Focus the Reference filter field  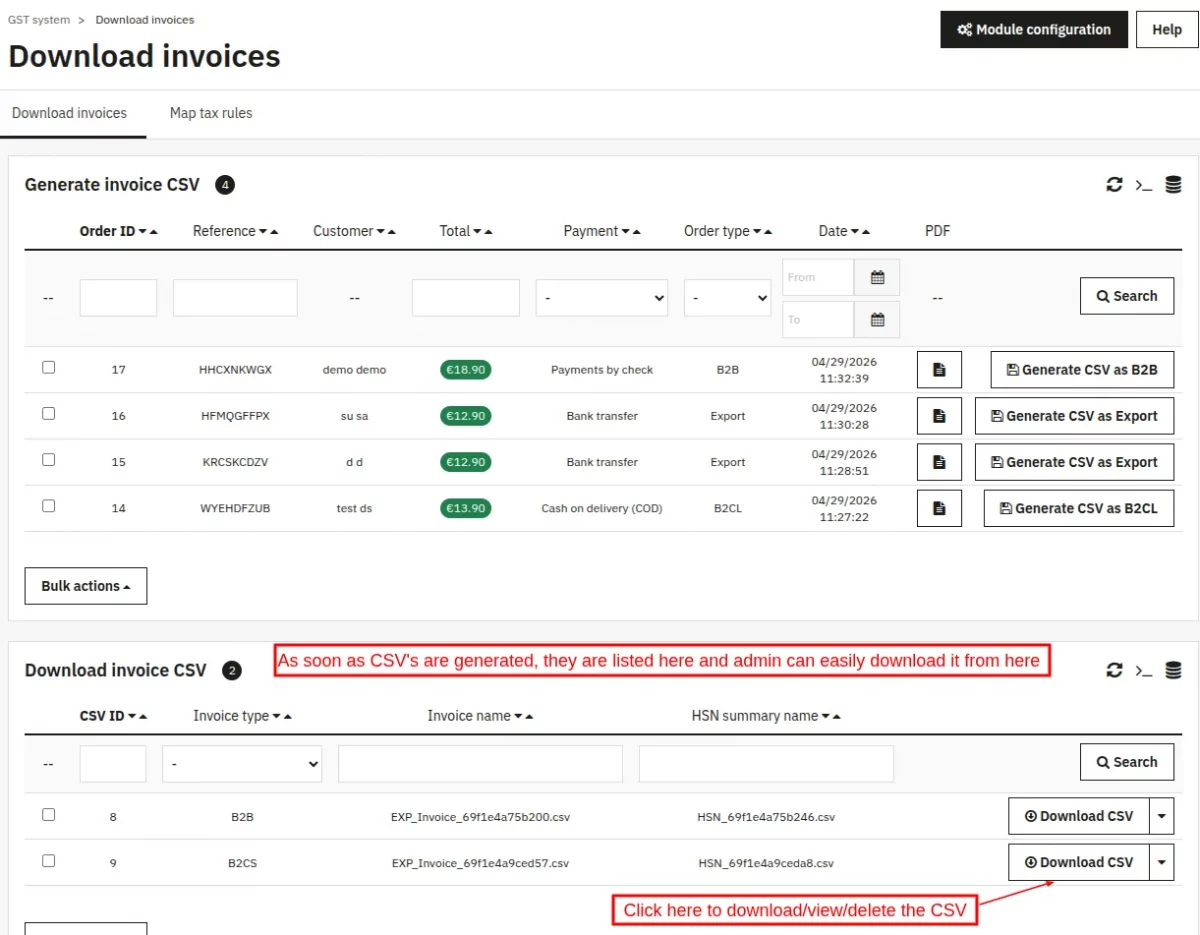[x=235, y=298]
